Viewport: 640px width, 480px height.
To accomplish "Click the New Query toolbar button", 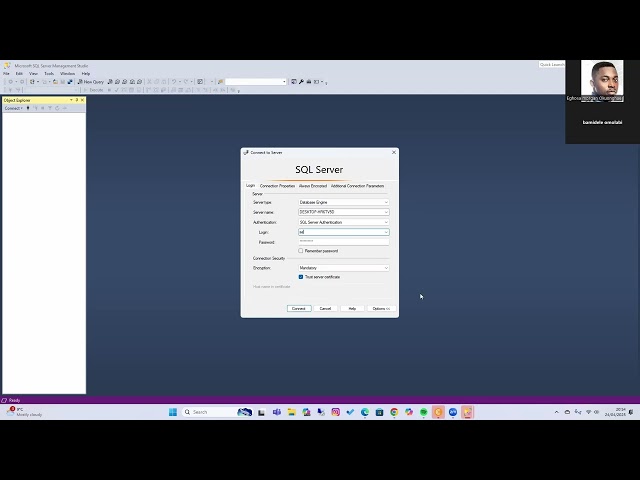I will [x=91, y=82].
